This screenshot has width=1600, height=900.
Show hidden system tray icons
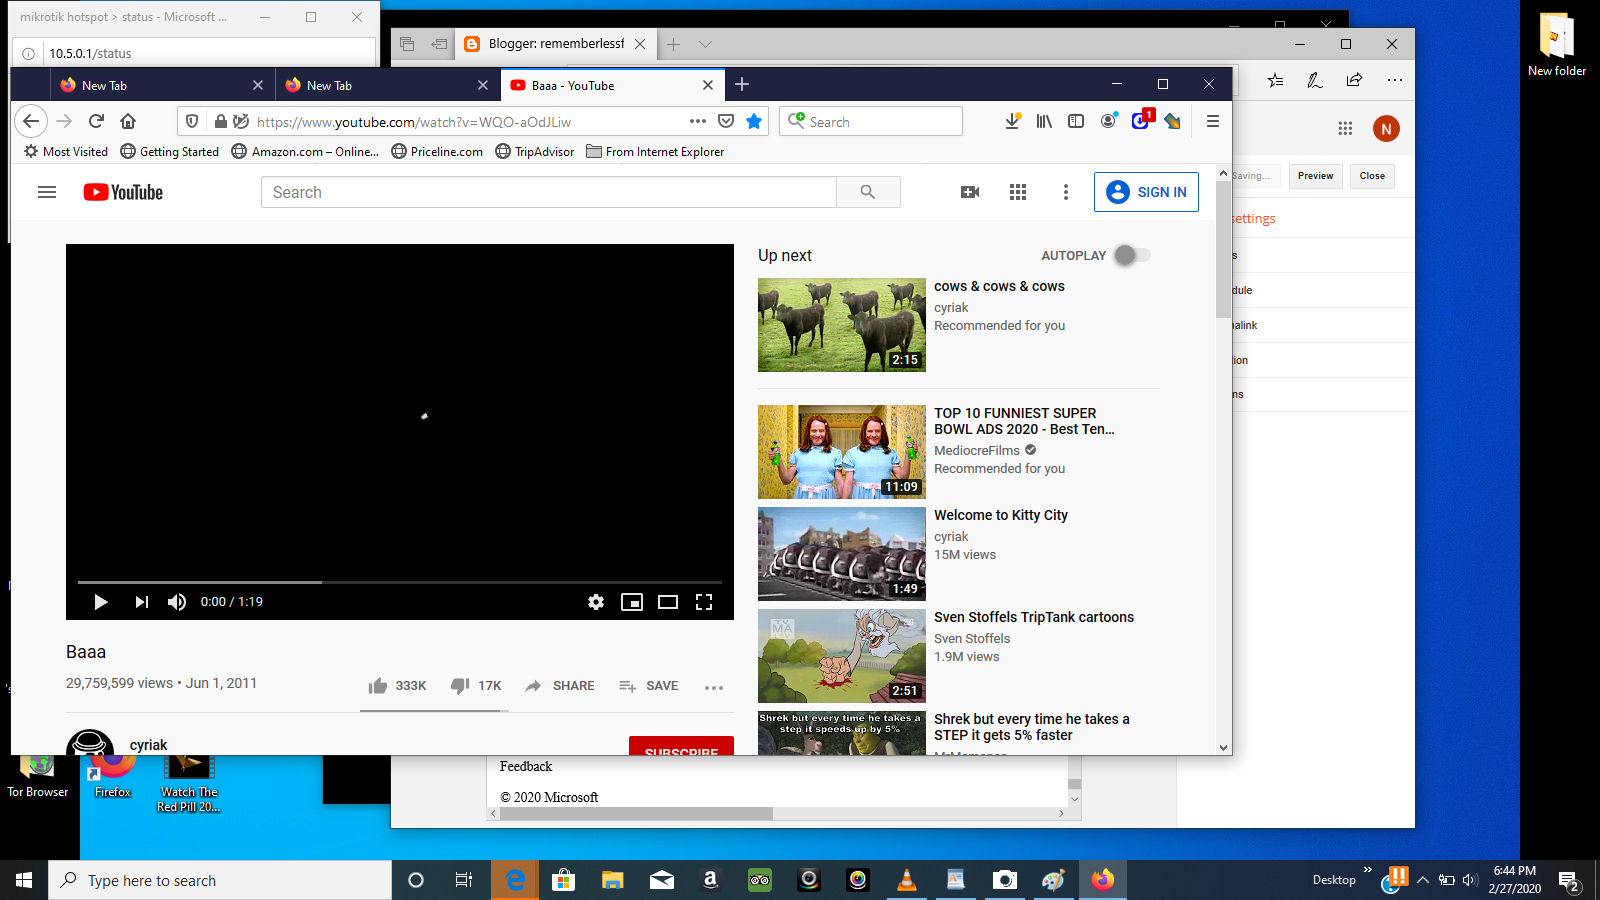[x=1422, y=880]
